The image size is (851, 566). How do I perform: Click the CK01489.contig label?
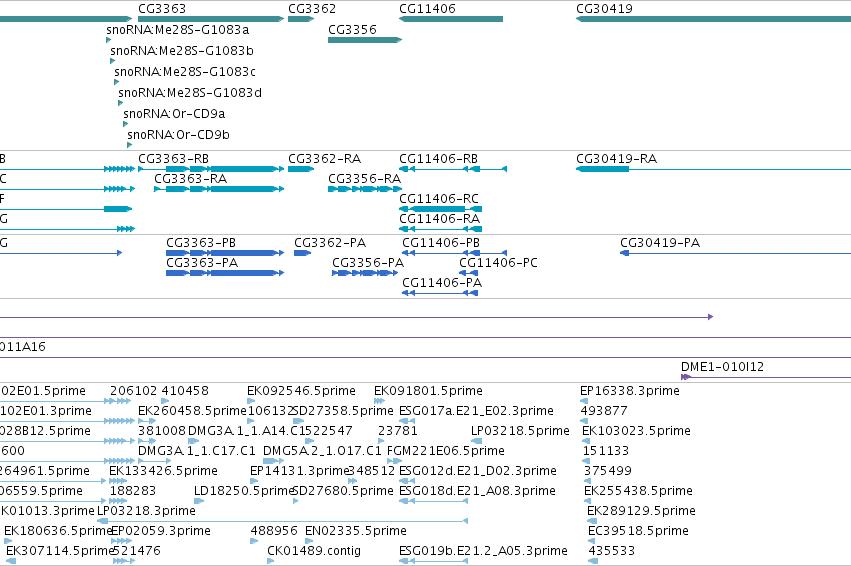(314, 551)
